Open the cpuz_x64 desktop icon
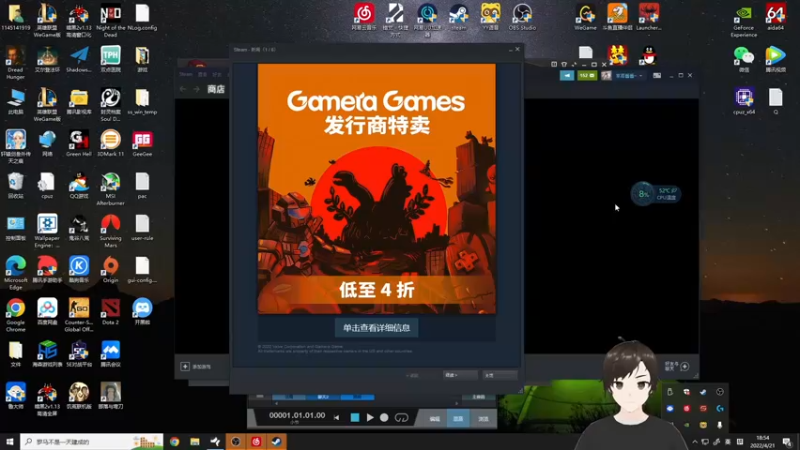Viewport: 800px width, 450px height. [x=743, y=101]
